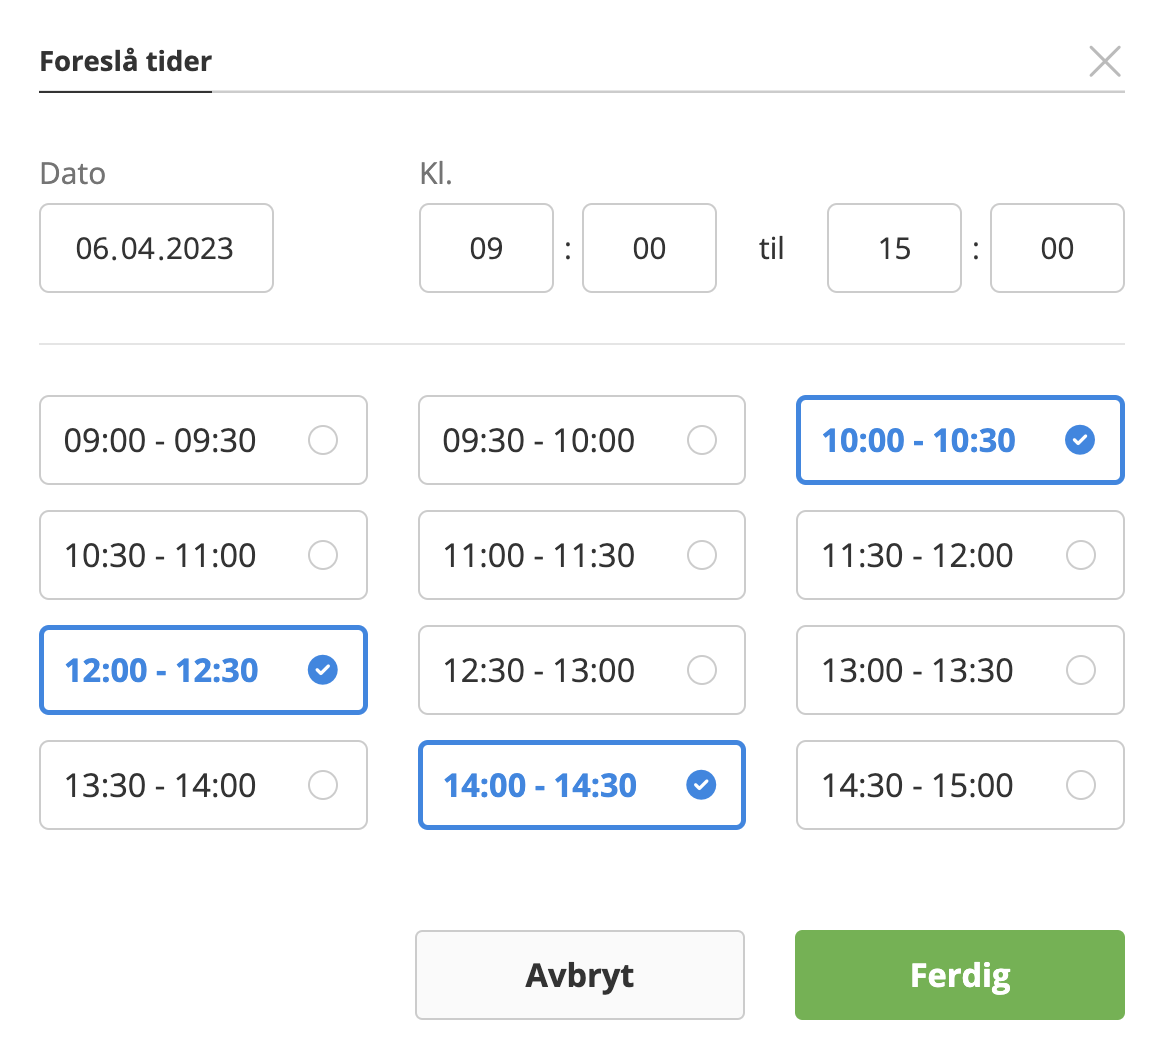Select the 13:00 - 13:30 time slot
The height and width of the screenshot is (1060, 1162).
[x=960, y=670]
